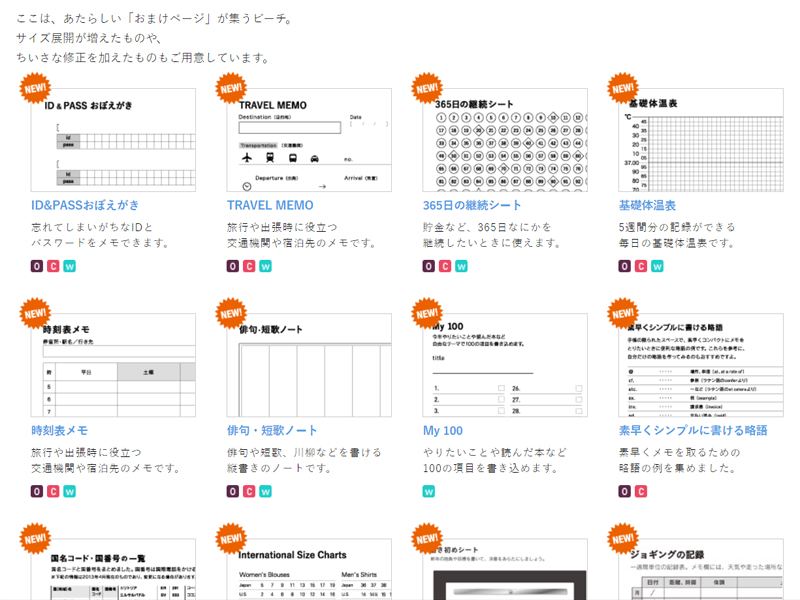This screenshot has width=800, height=600.
Task: Click the TRAVEL MEMO preview thumbnail
Action: pos(309,140)
